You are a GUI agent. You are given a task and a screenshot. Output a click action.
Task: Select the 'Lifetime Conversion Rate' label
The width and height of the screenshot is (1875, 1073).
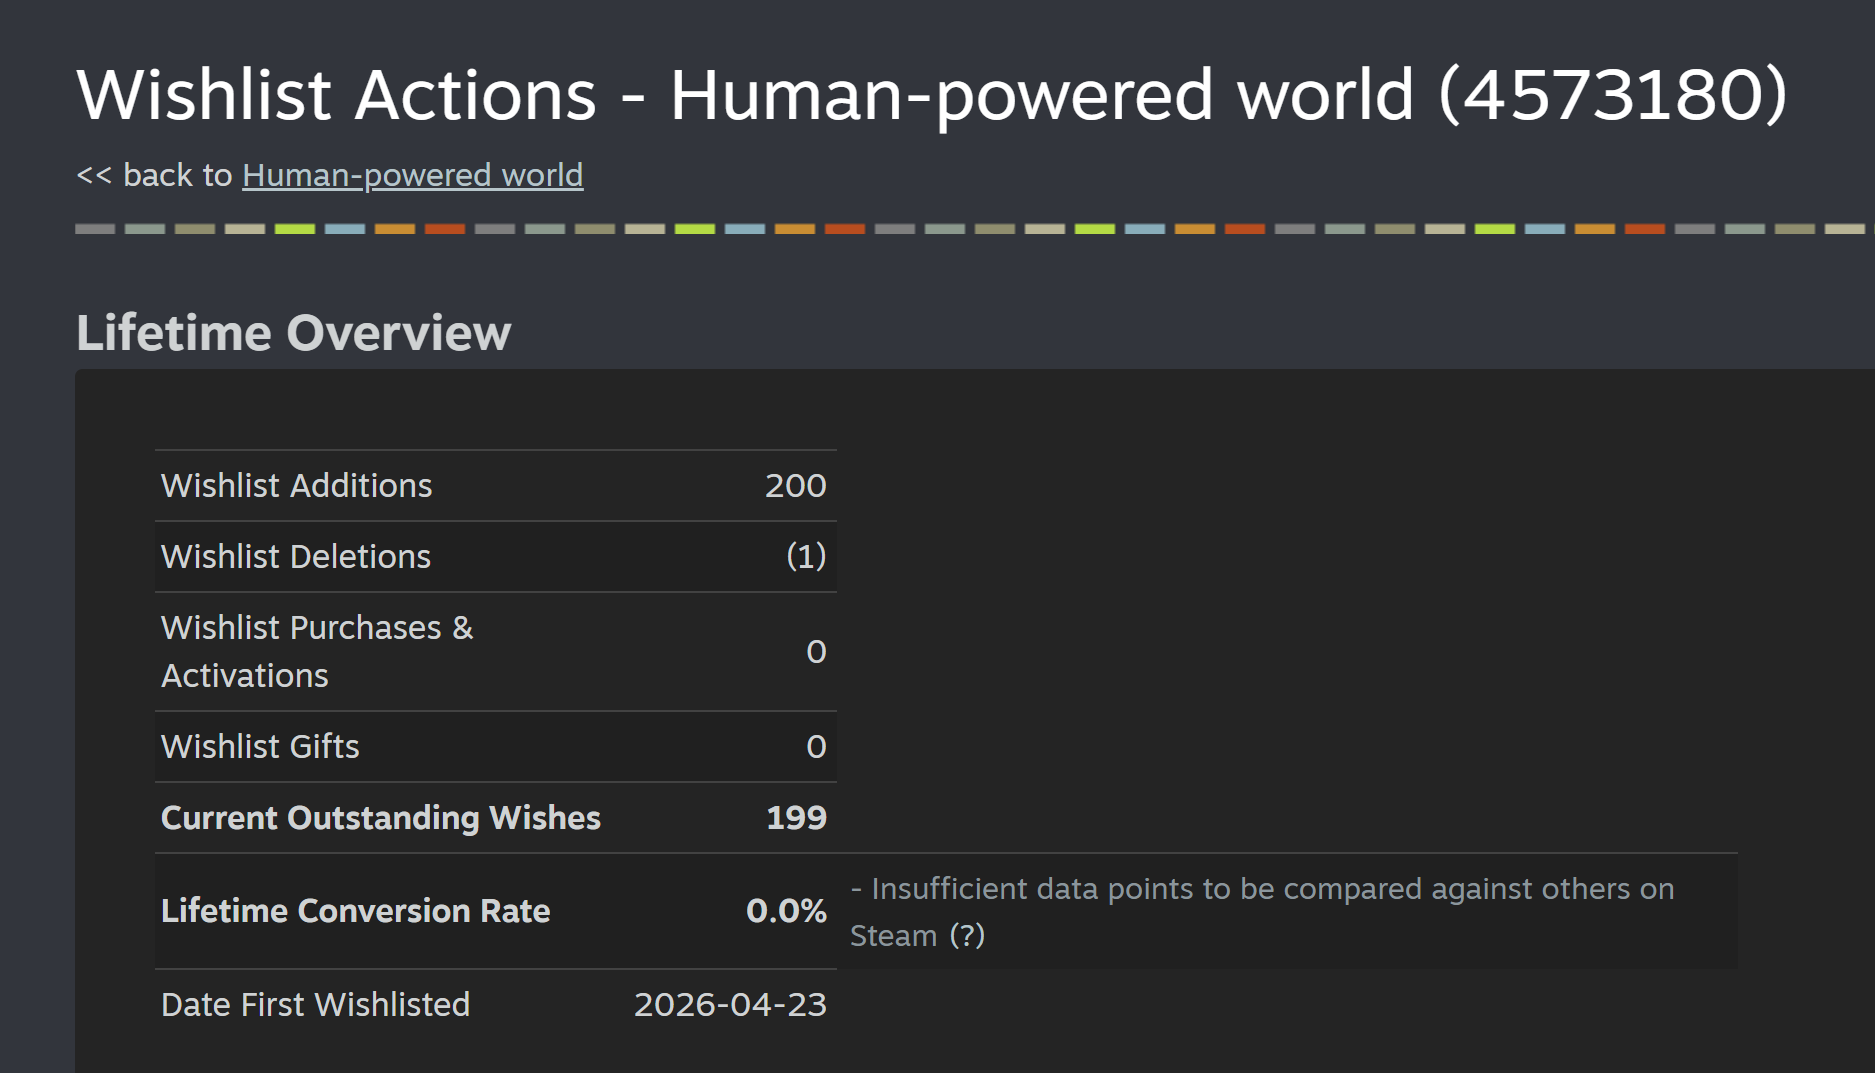click(x=355, y=911)
